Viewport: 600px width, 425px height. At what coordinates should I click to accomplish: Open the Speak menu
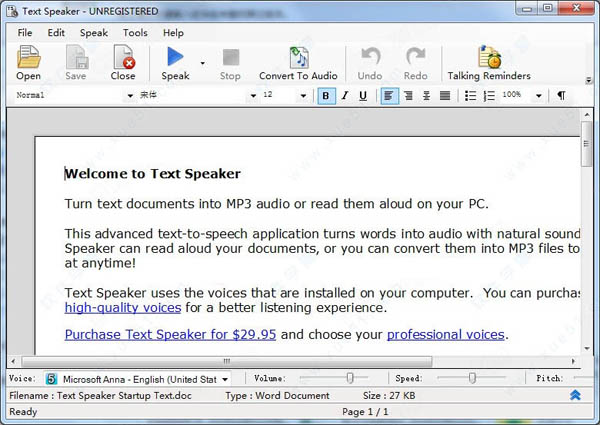tap(94, 33)
